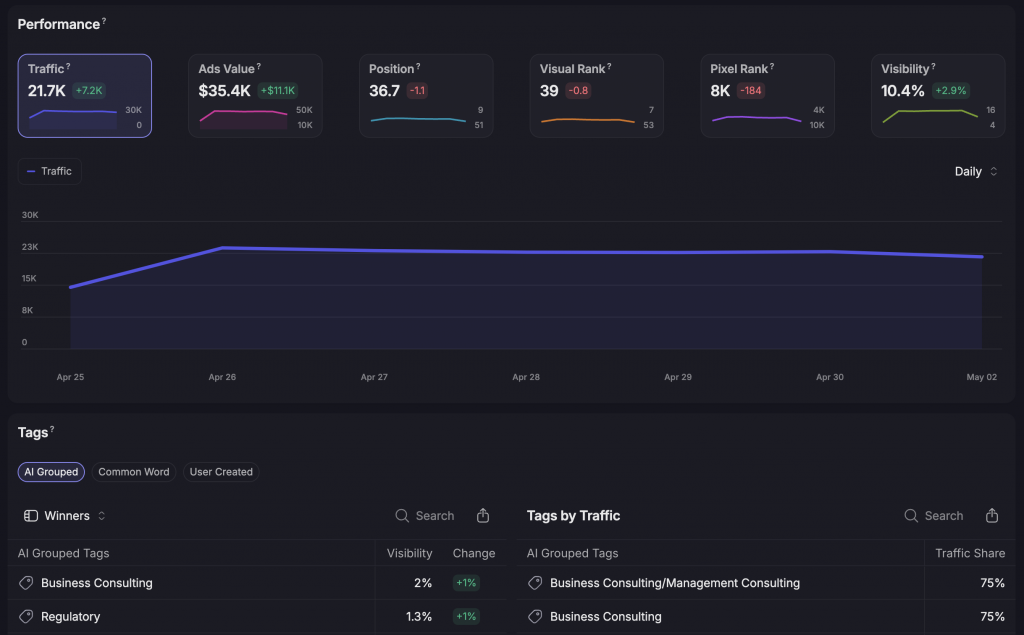Open the Daily interval dropdown
The image size is (1024, 635).
click(976, 171)
